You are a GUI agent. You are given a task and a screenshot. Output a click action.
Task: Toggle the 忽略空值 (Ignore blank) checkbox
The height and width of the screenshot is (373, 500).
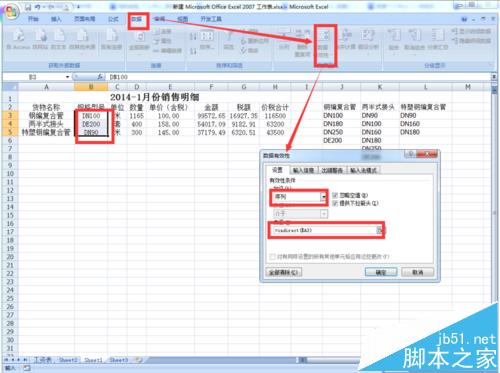[x=335, y=195]
